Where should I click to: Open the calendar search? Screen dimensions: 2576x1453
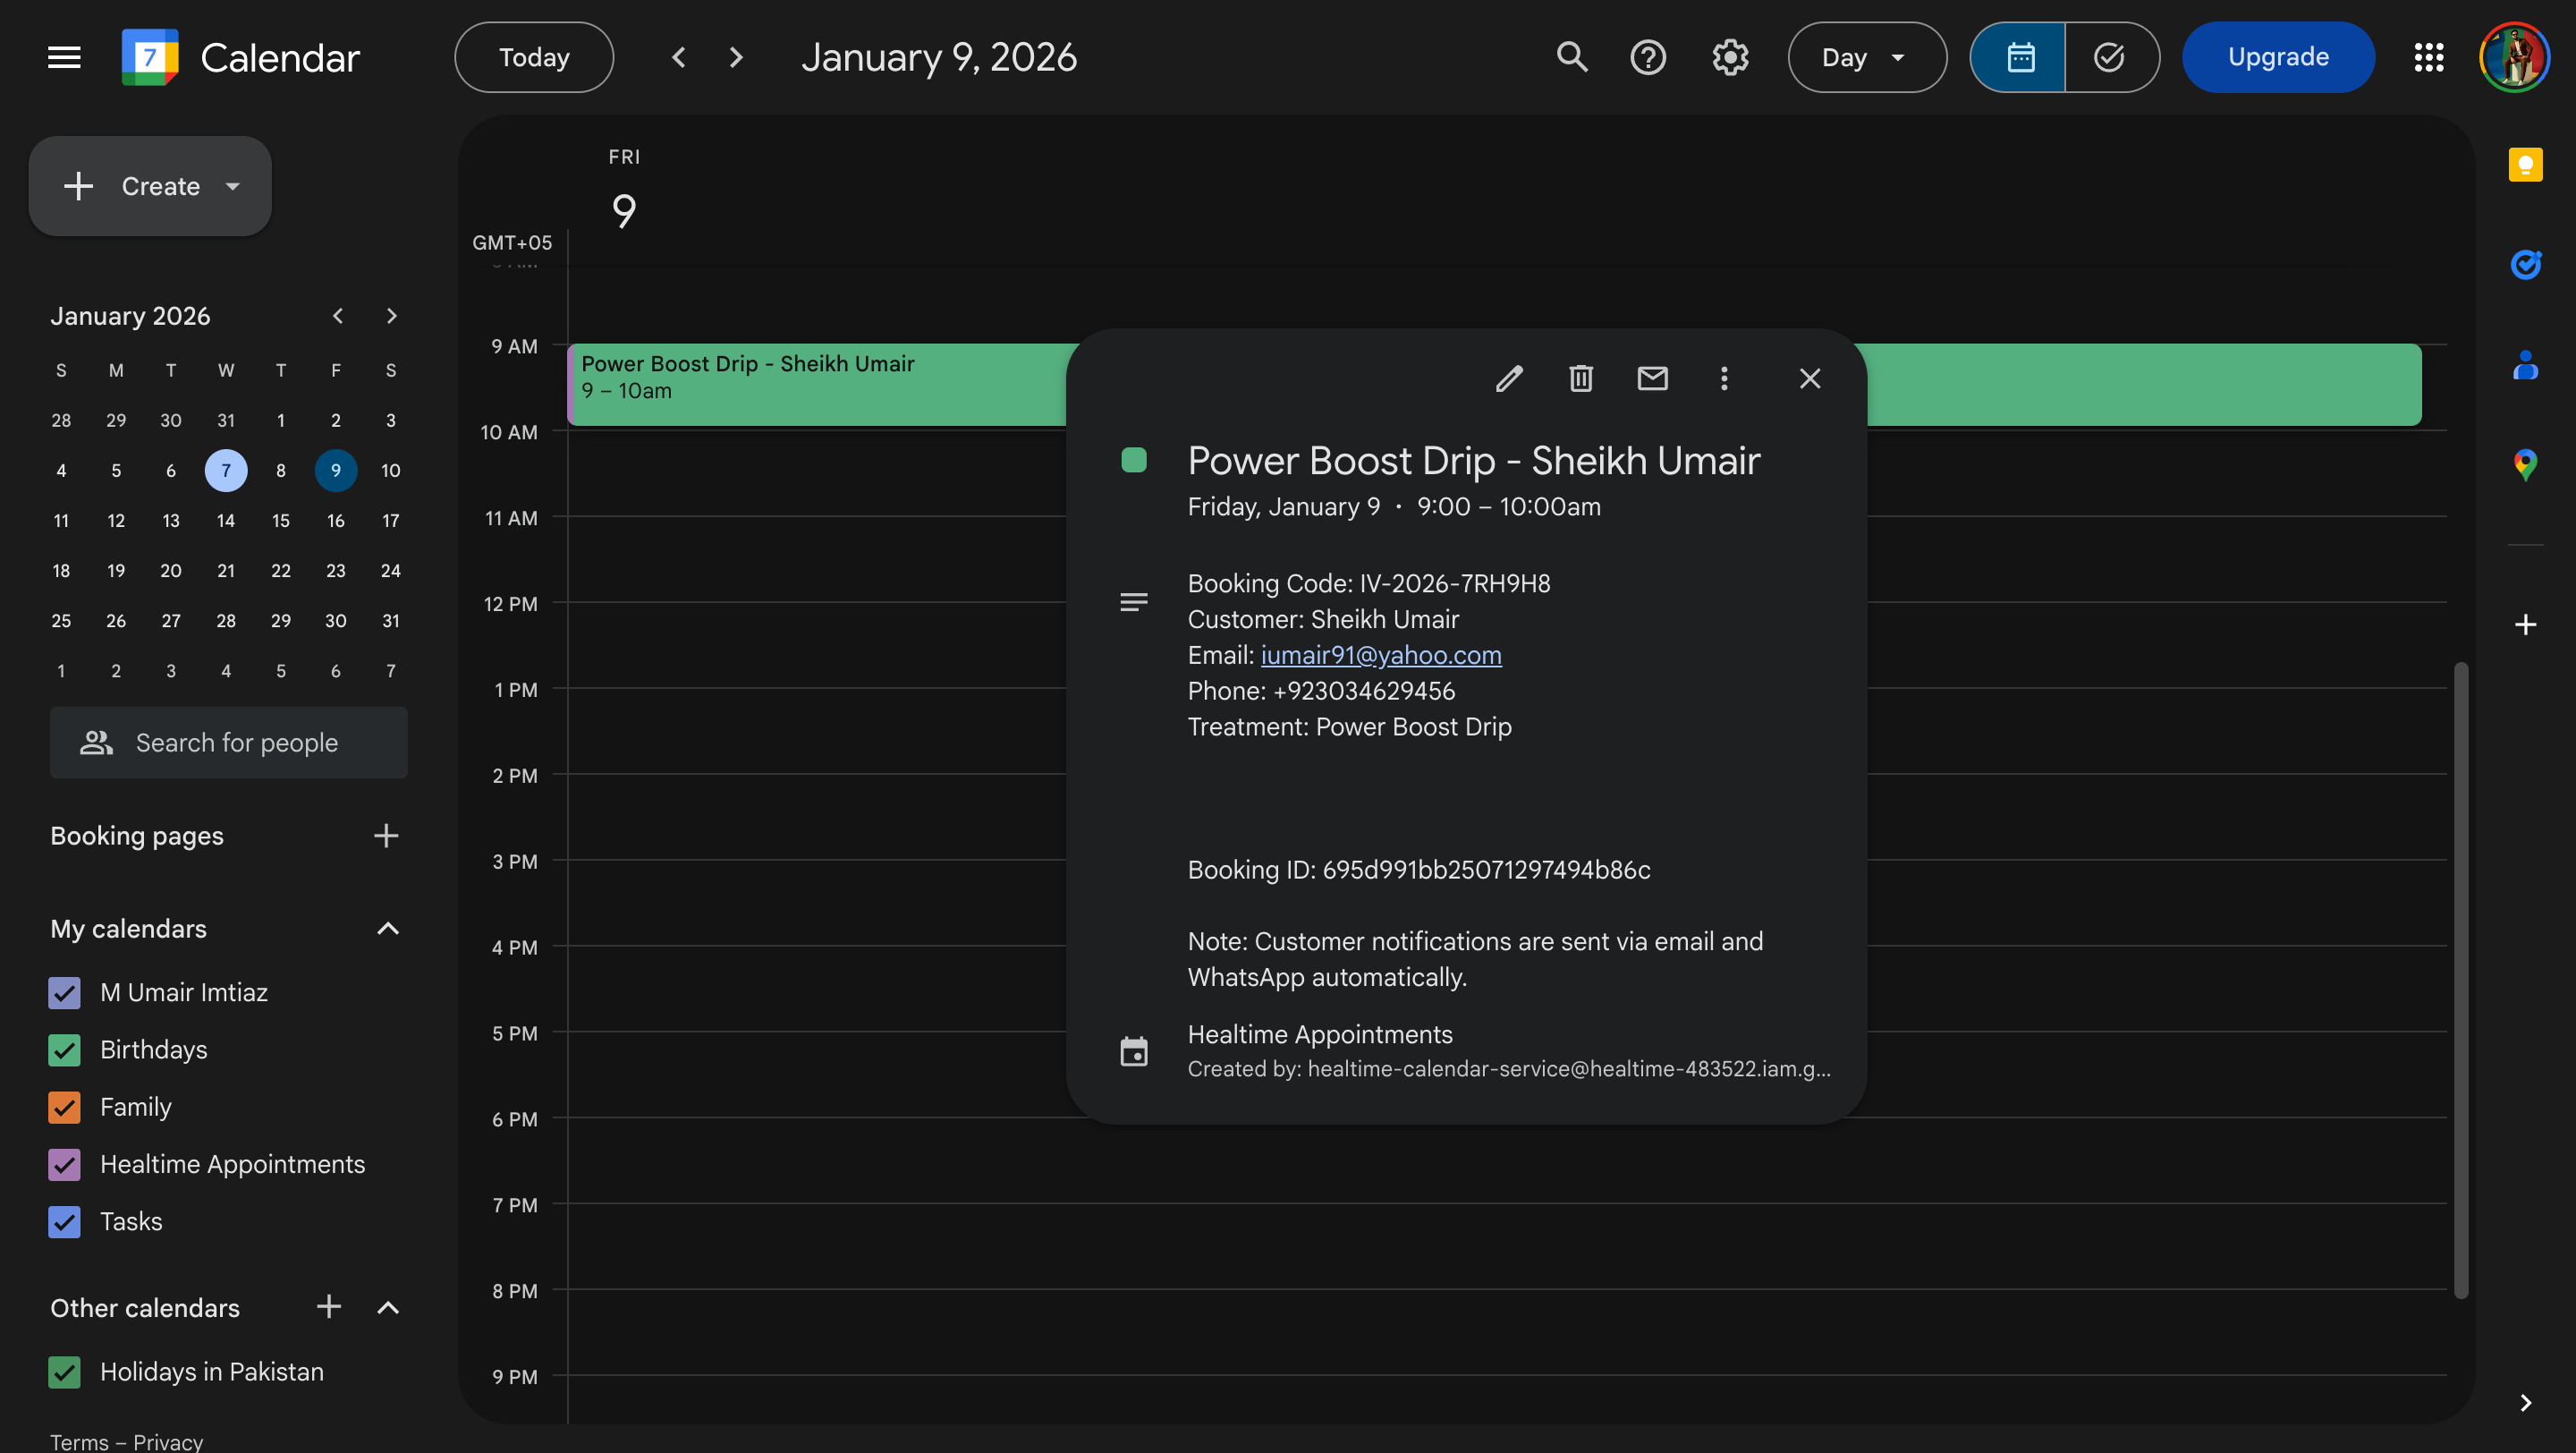1572,57
